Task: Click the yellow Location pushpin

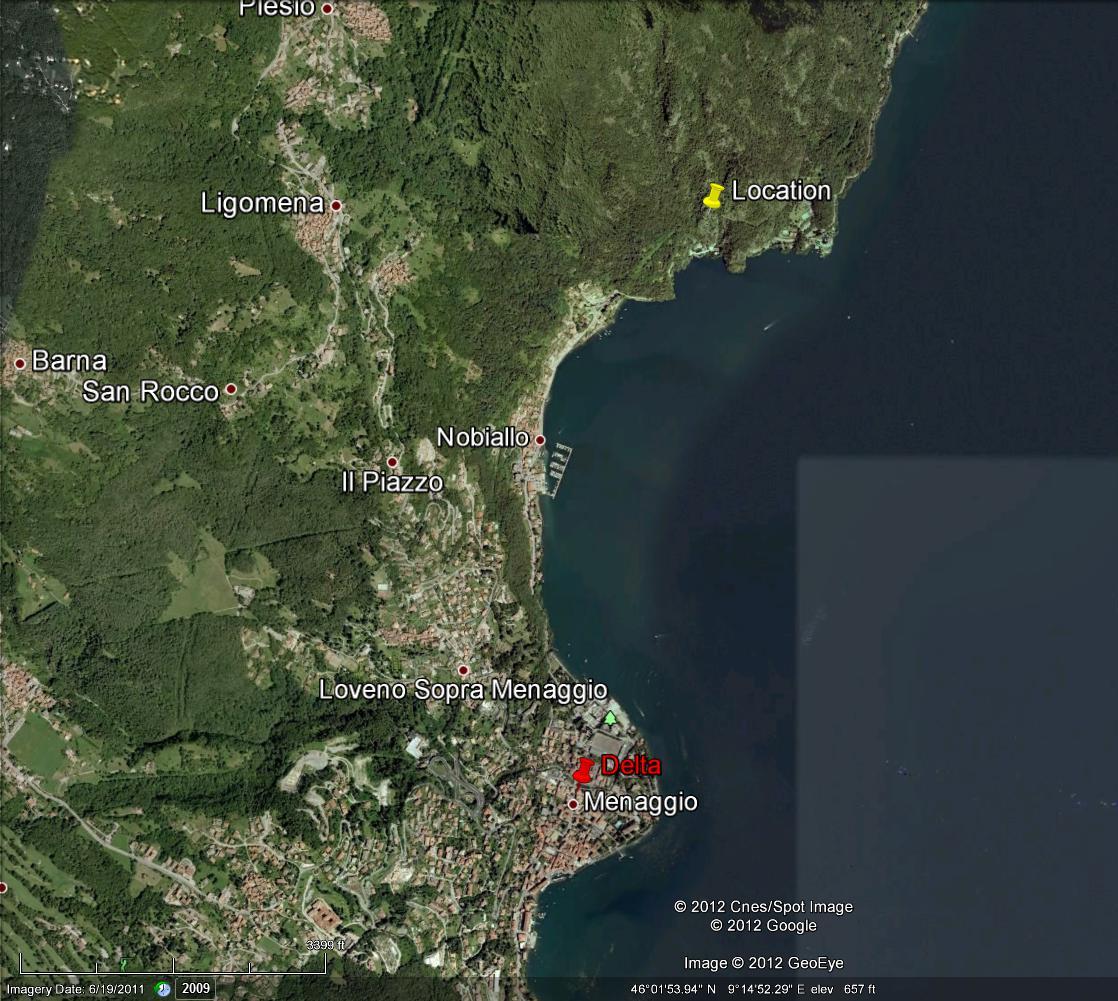Action: [x=713, y=196]
